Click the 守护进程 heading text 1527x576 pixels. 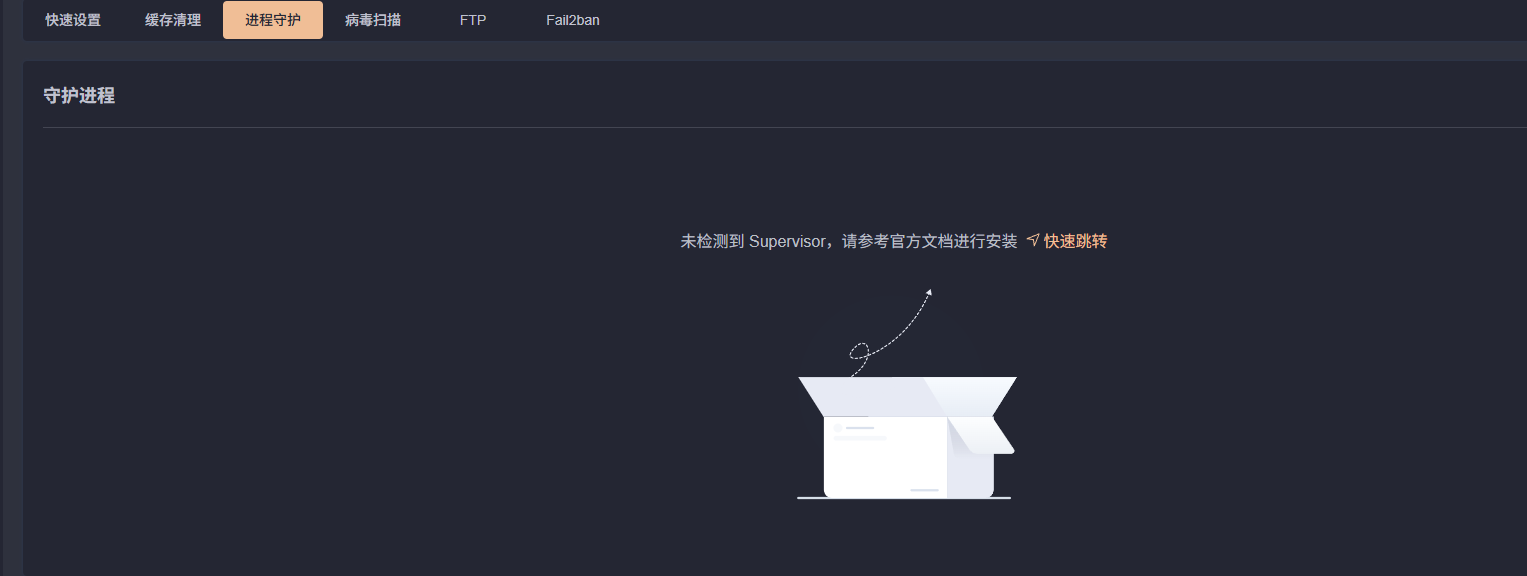[x=79, y=96]
